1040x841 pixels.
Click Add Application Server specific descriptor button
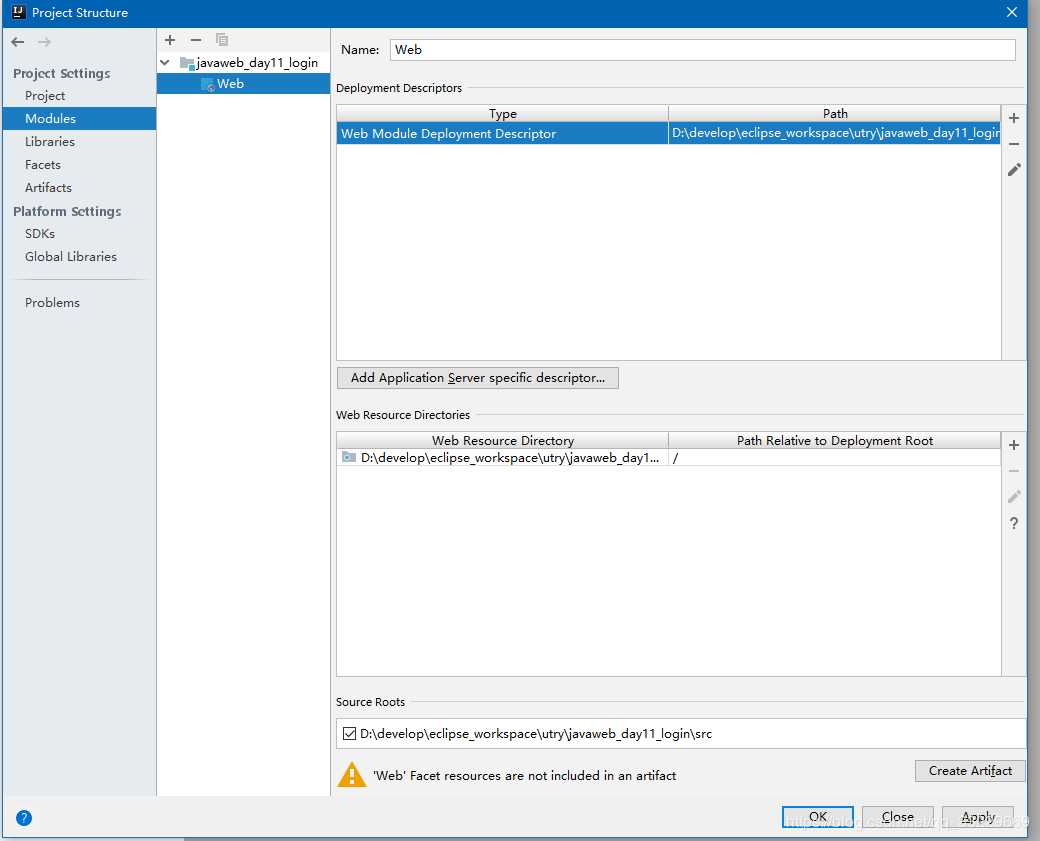pyautogui.click(x=478, y=378)
